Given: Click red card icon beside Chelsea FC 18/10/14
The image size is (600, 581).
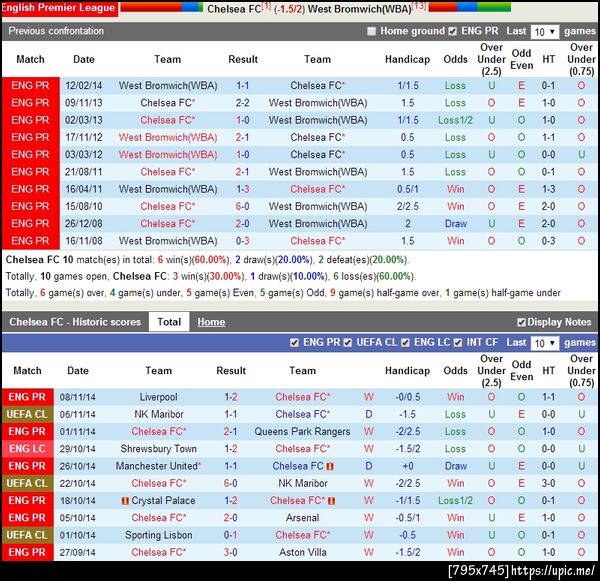Looking at the screenshot, I should point(332,501).
